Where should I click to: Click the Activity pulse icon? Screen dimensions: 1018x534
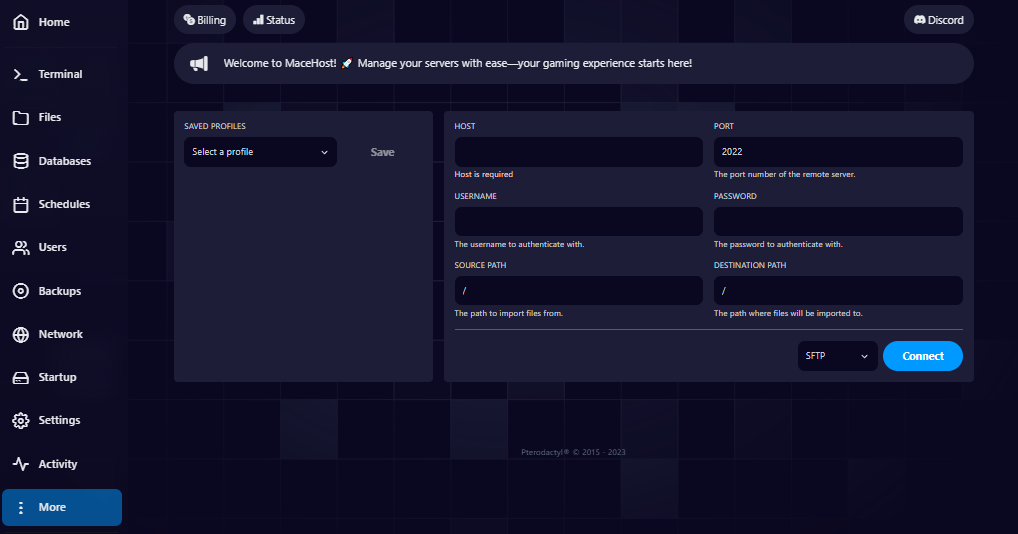coord(21,464)
